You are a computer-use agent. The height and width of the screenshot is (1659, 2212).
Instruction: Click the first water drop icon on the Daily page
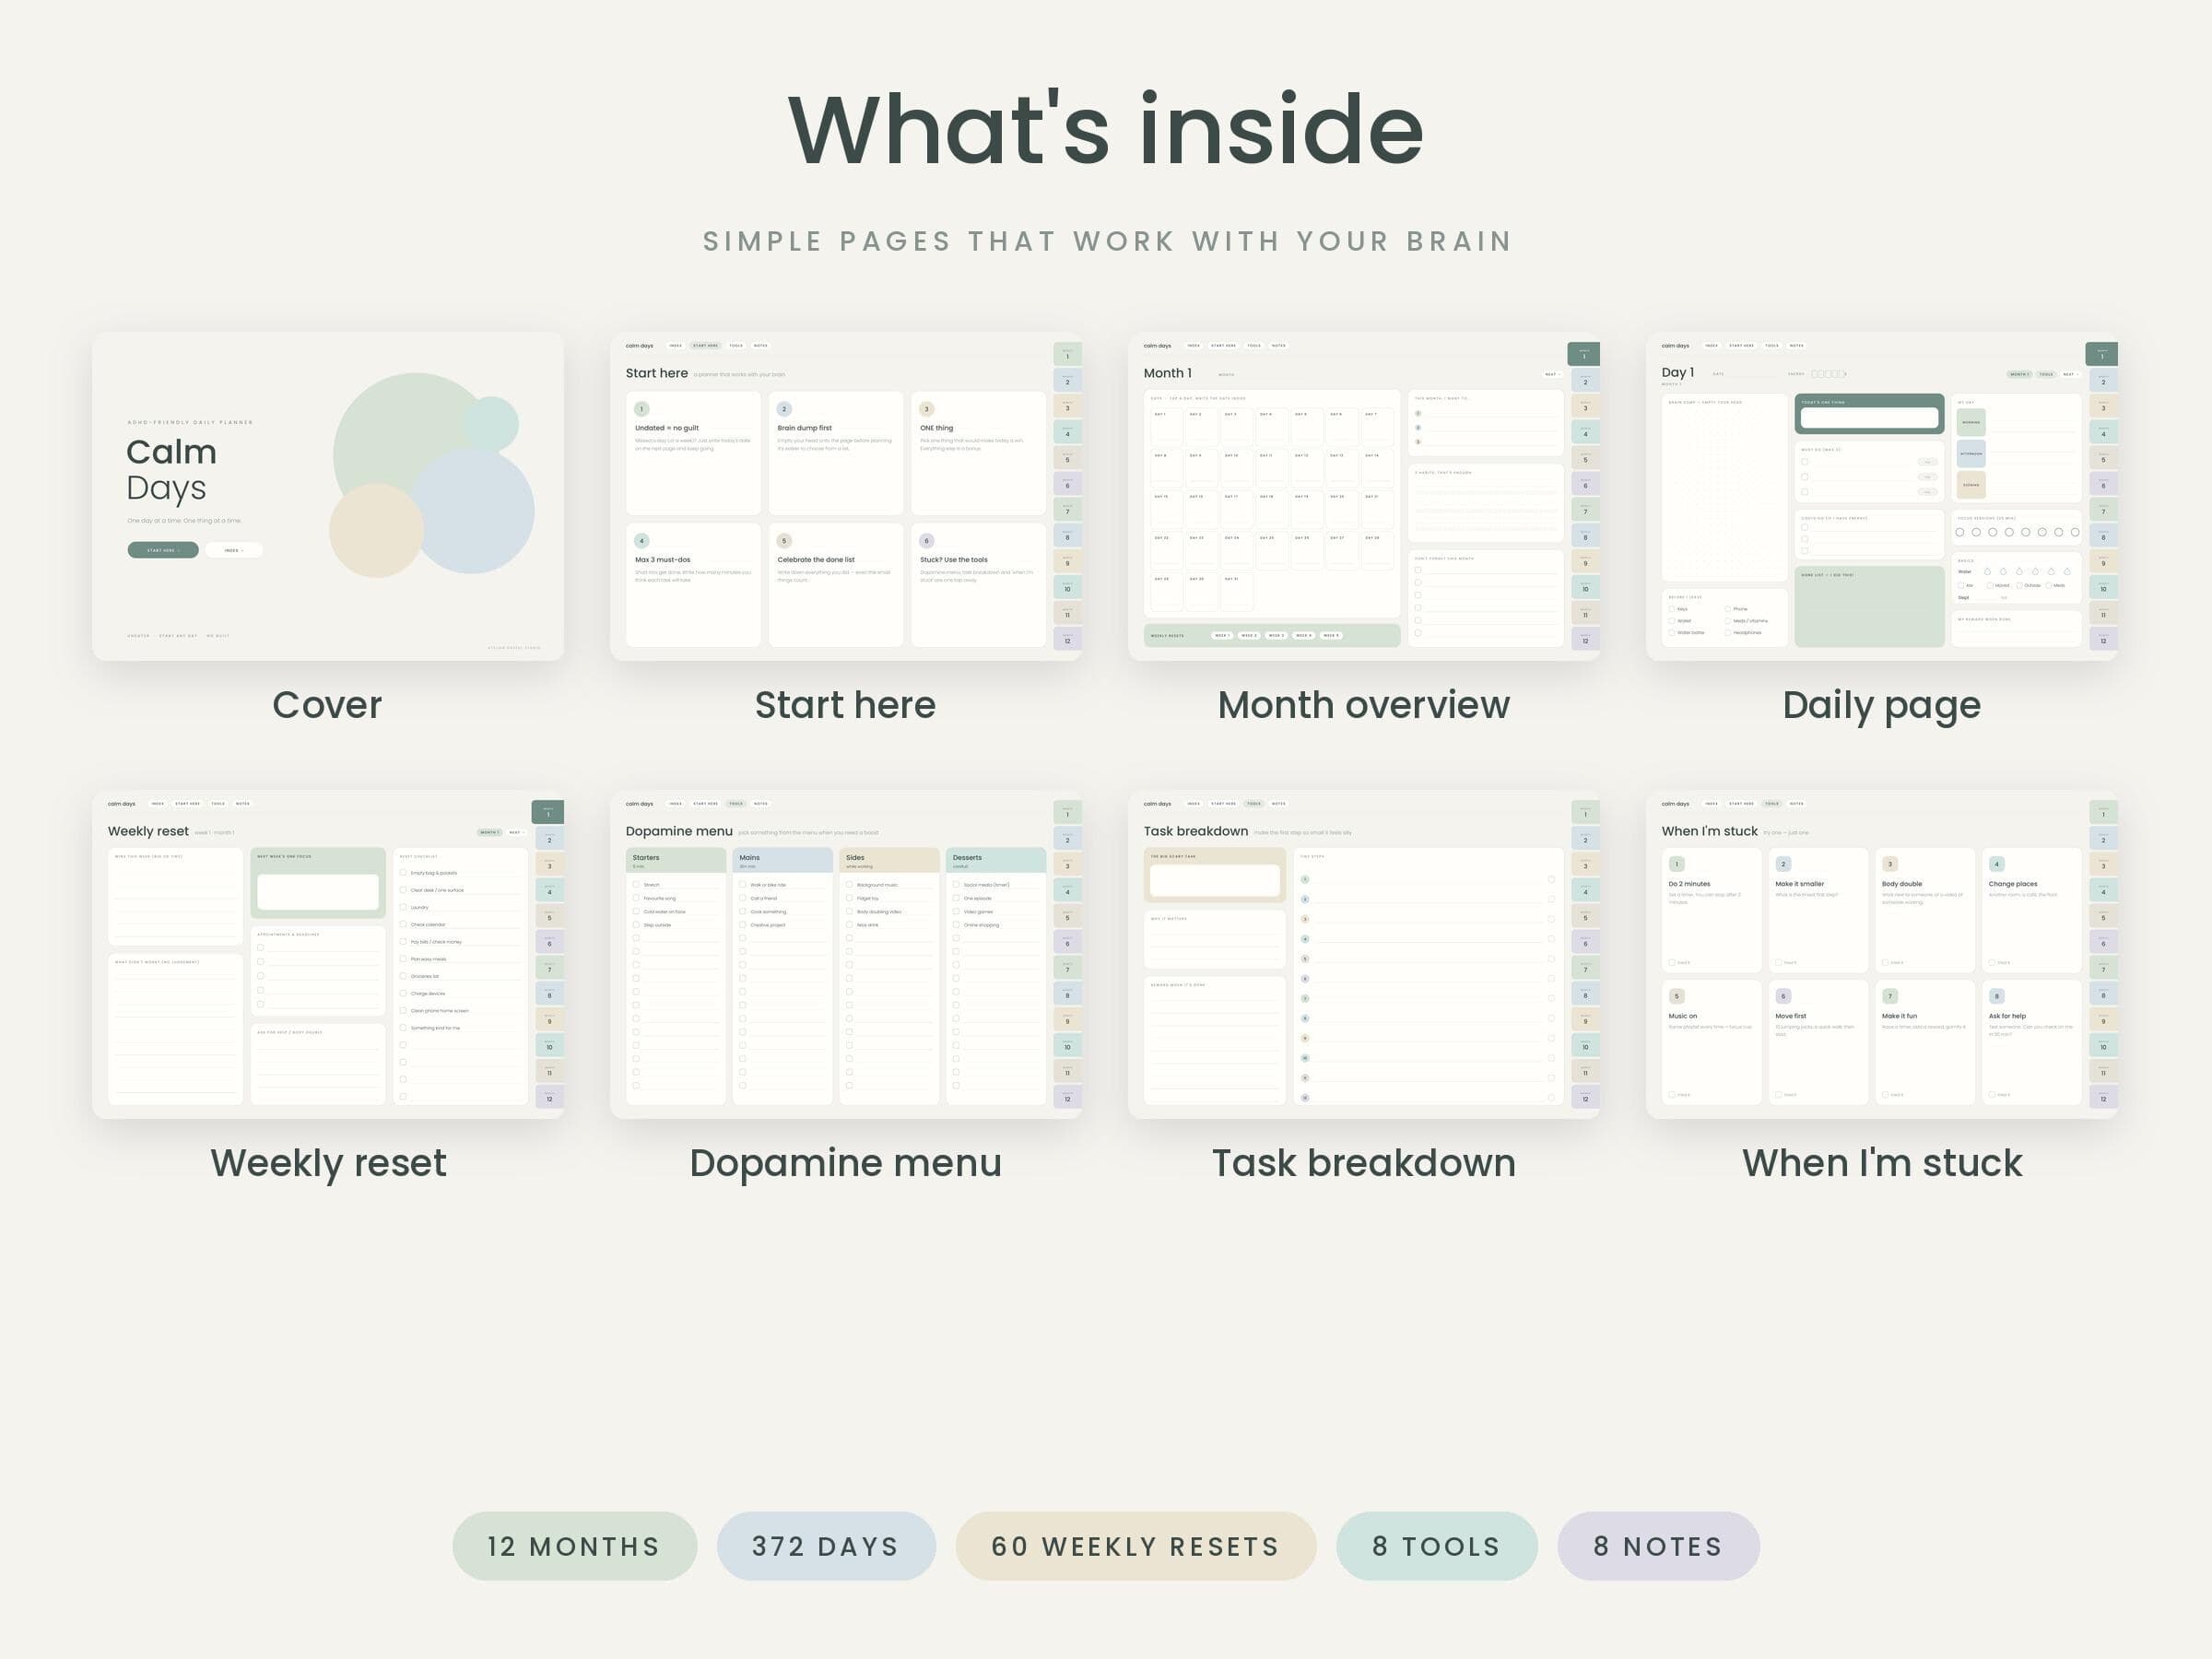1987,572
